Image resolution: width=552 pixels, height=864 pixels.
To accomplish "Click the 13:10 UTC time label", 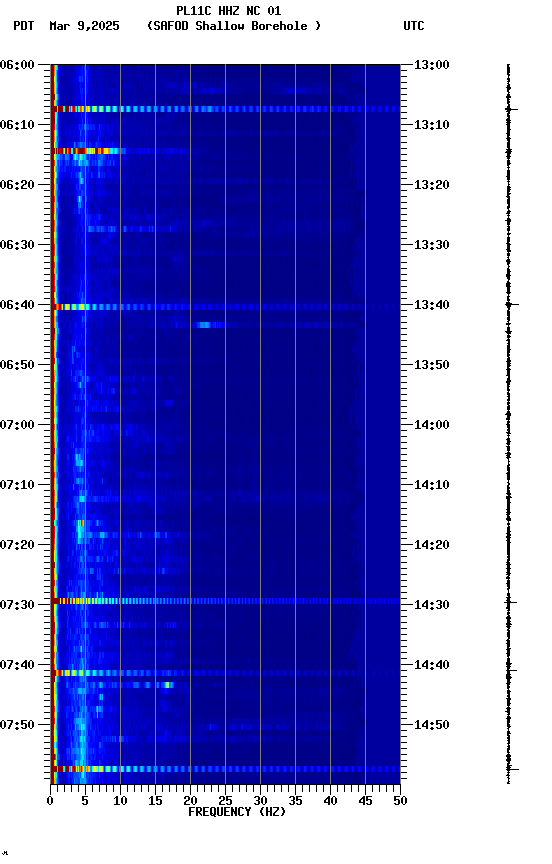I will [432, 125].
